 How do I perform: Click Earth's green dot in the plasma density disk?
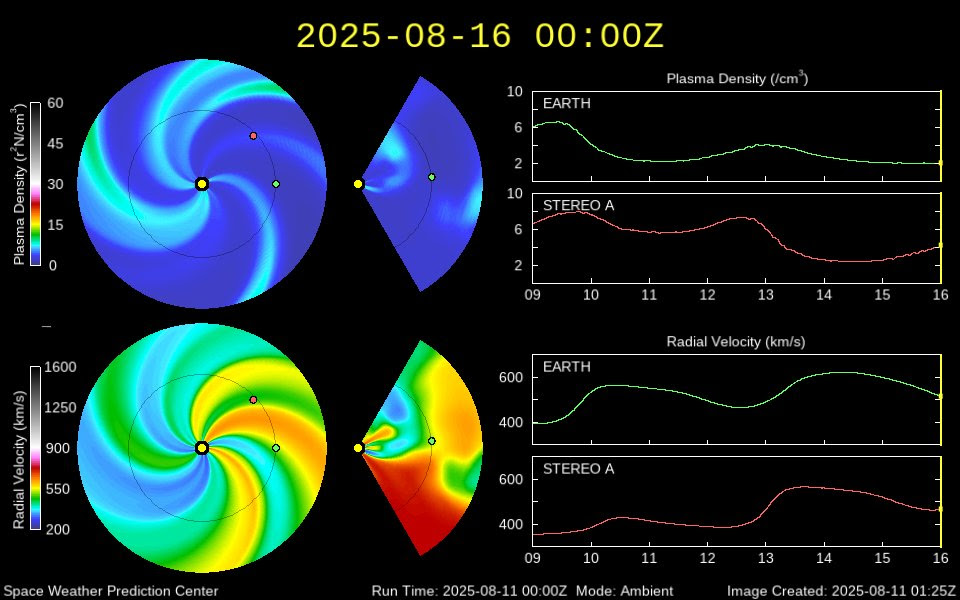(276, 184)
